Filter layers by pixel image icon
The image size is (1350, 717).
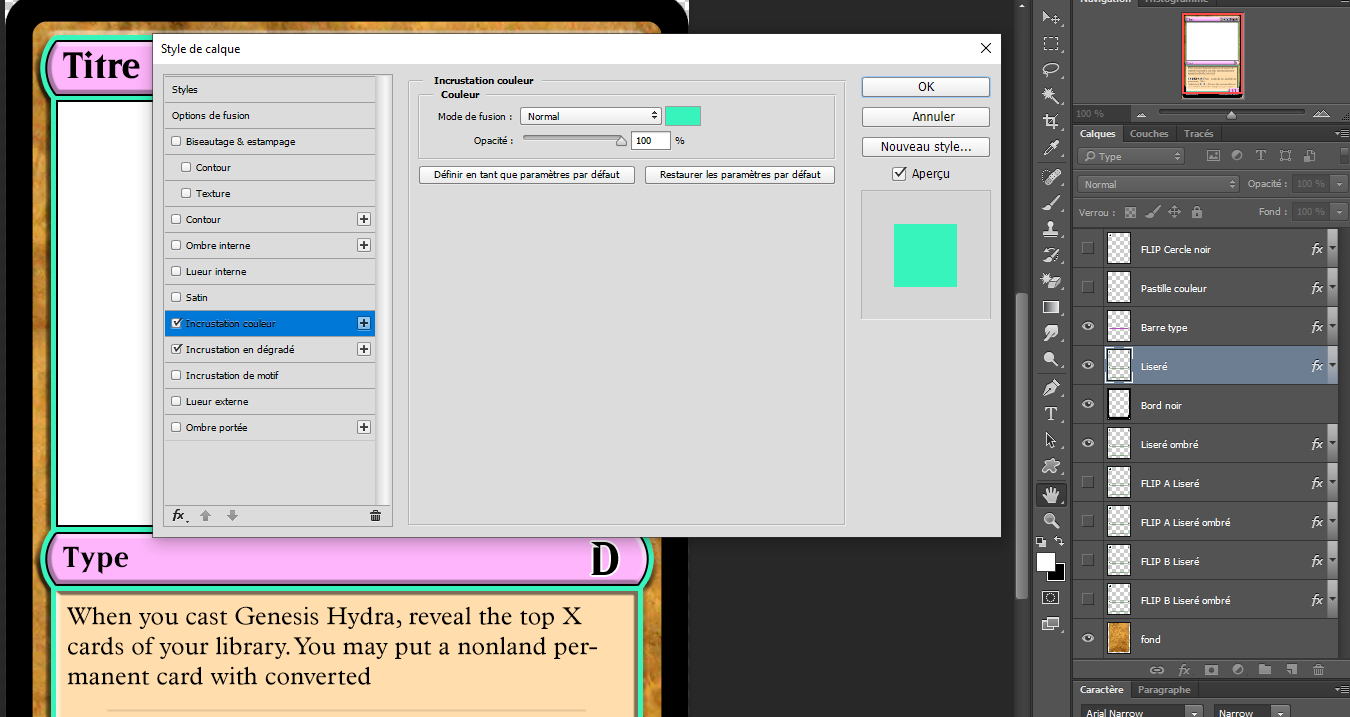coord(1213,156)
